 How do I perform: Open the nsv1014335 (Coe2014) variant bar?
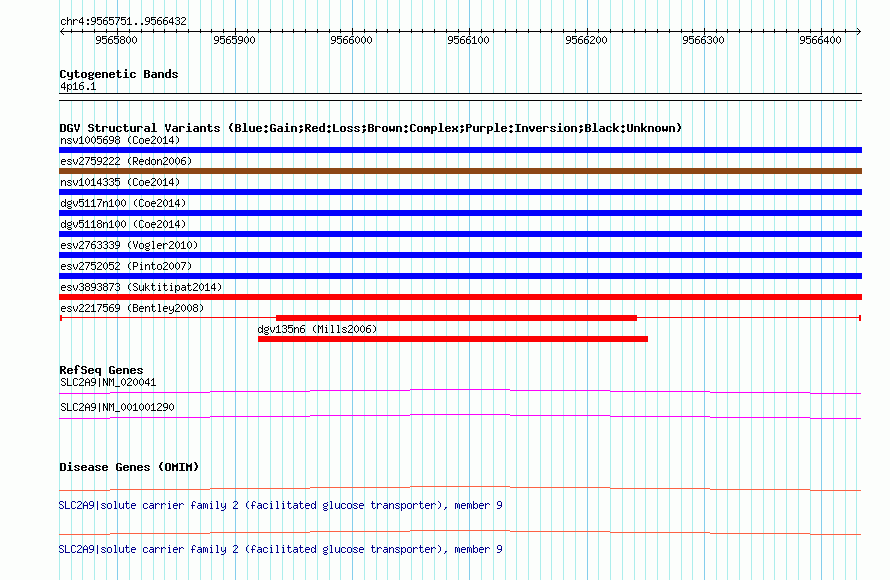click(460, 192)
